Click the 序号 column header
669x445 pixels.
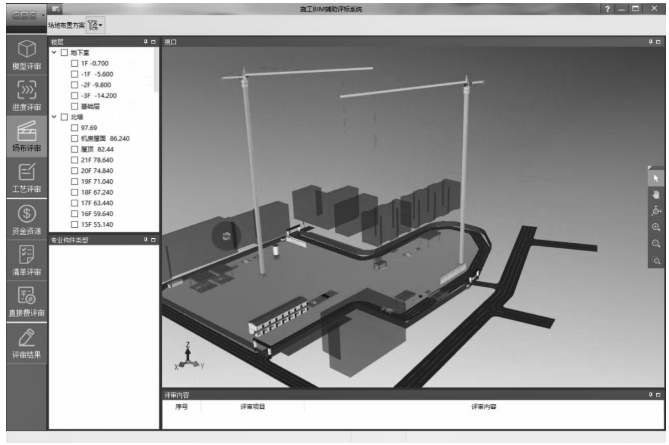pos(181,407)
